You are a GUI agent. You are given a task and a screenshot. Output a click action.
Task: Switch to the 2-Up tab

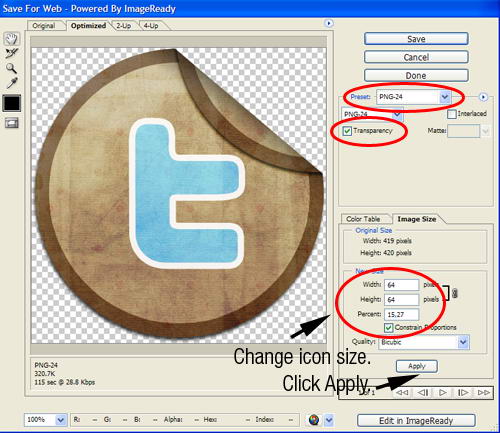pos(123,26)
